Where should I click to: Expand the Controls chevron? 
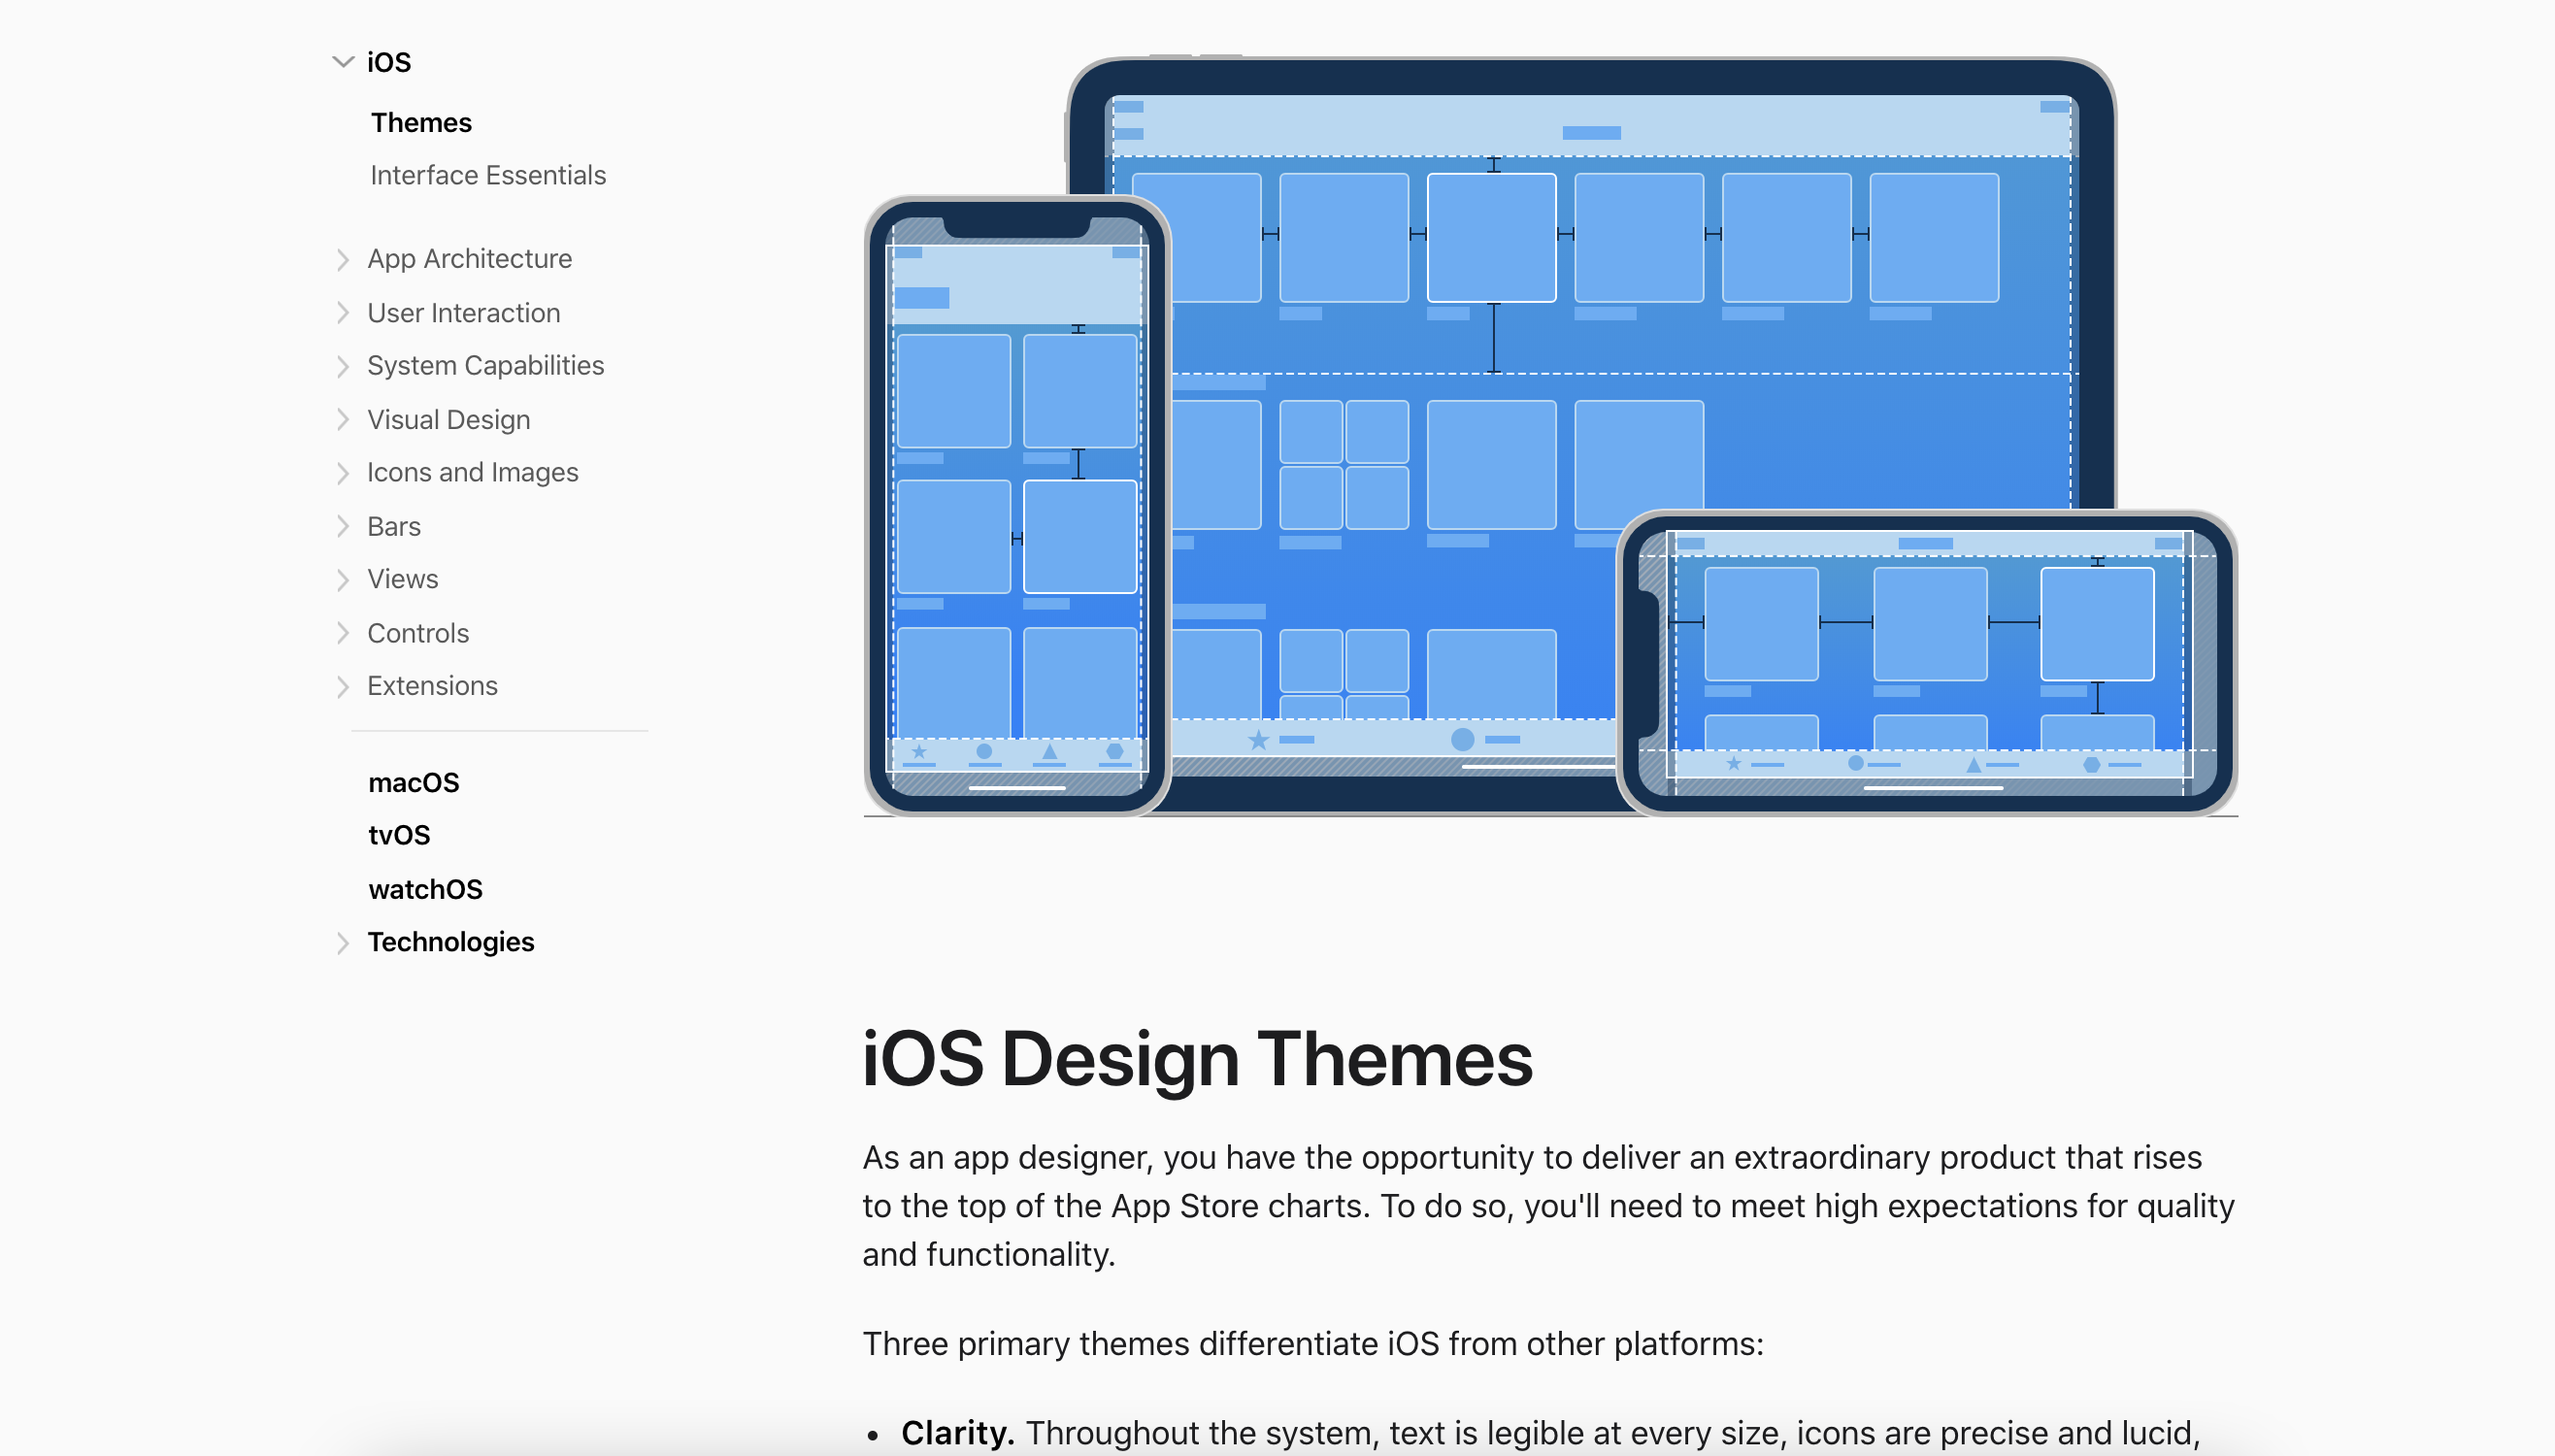coord(342,633)
